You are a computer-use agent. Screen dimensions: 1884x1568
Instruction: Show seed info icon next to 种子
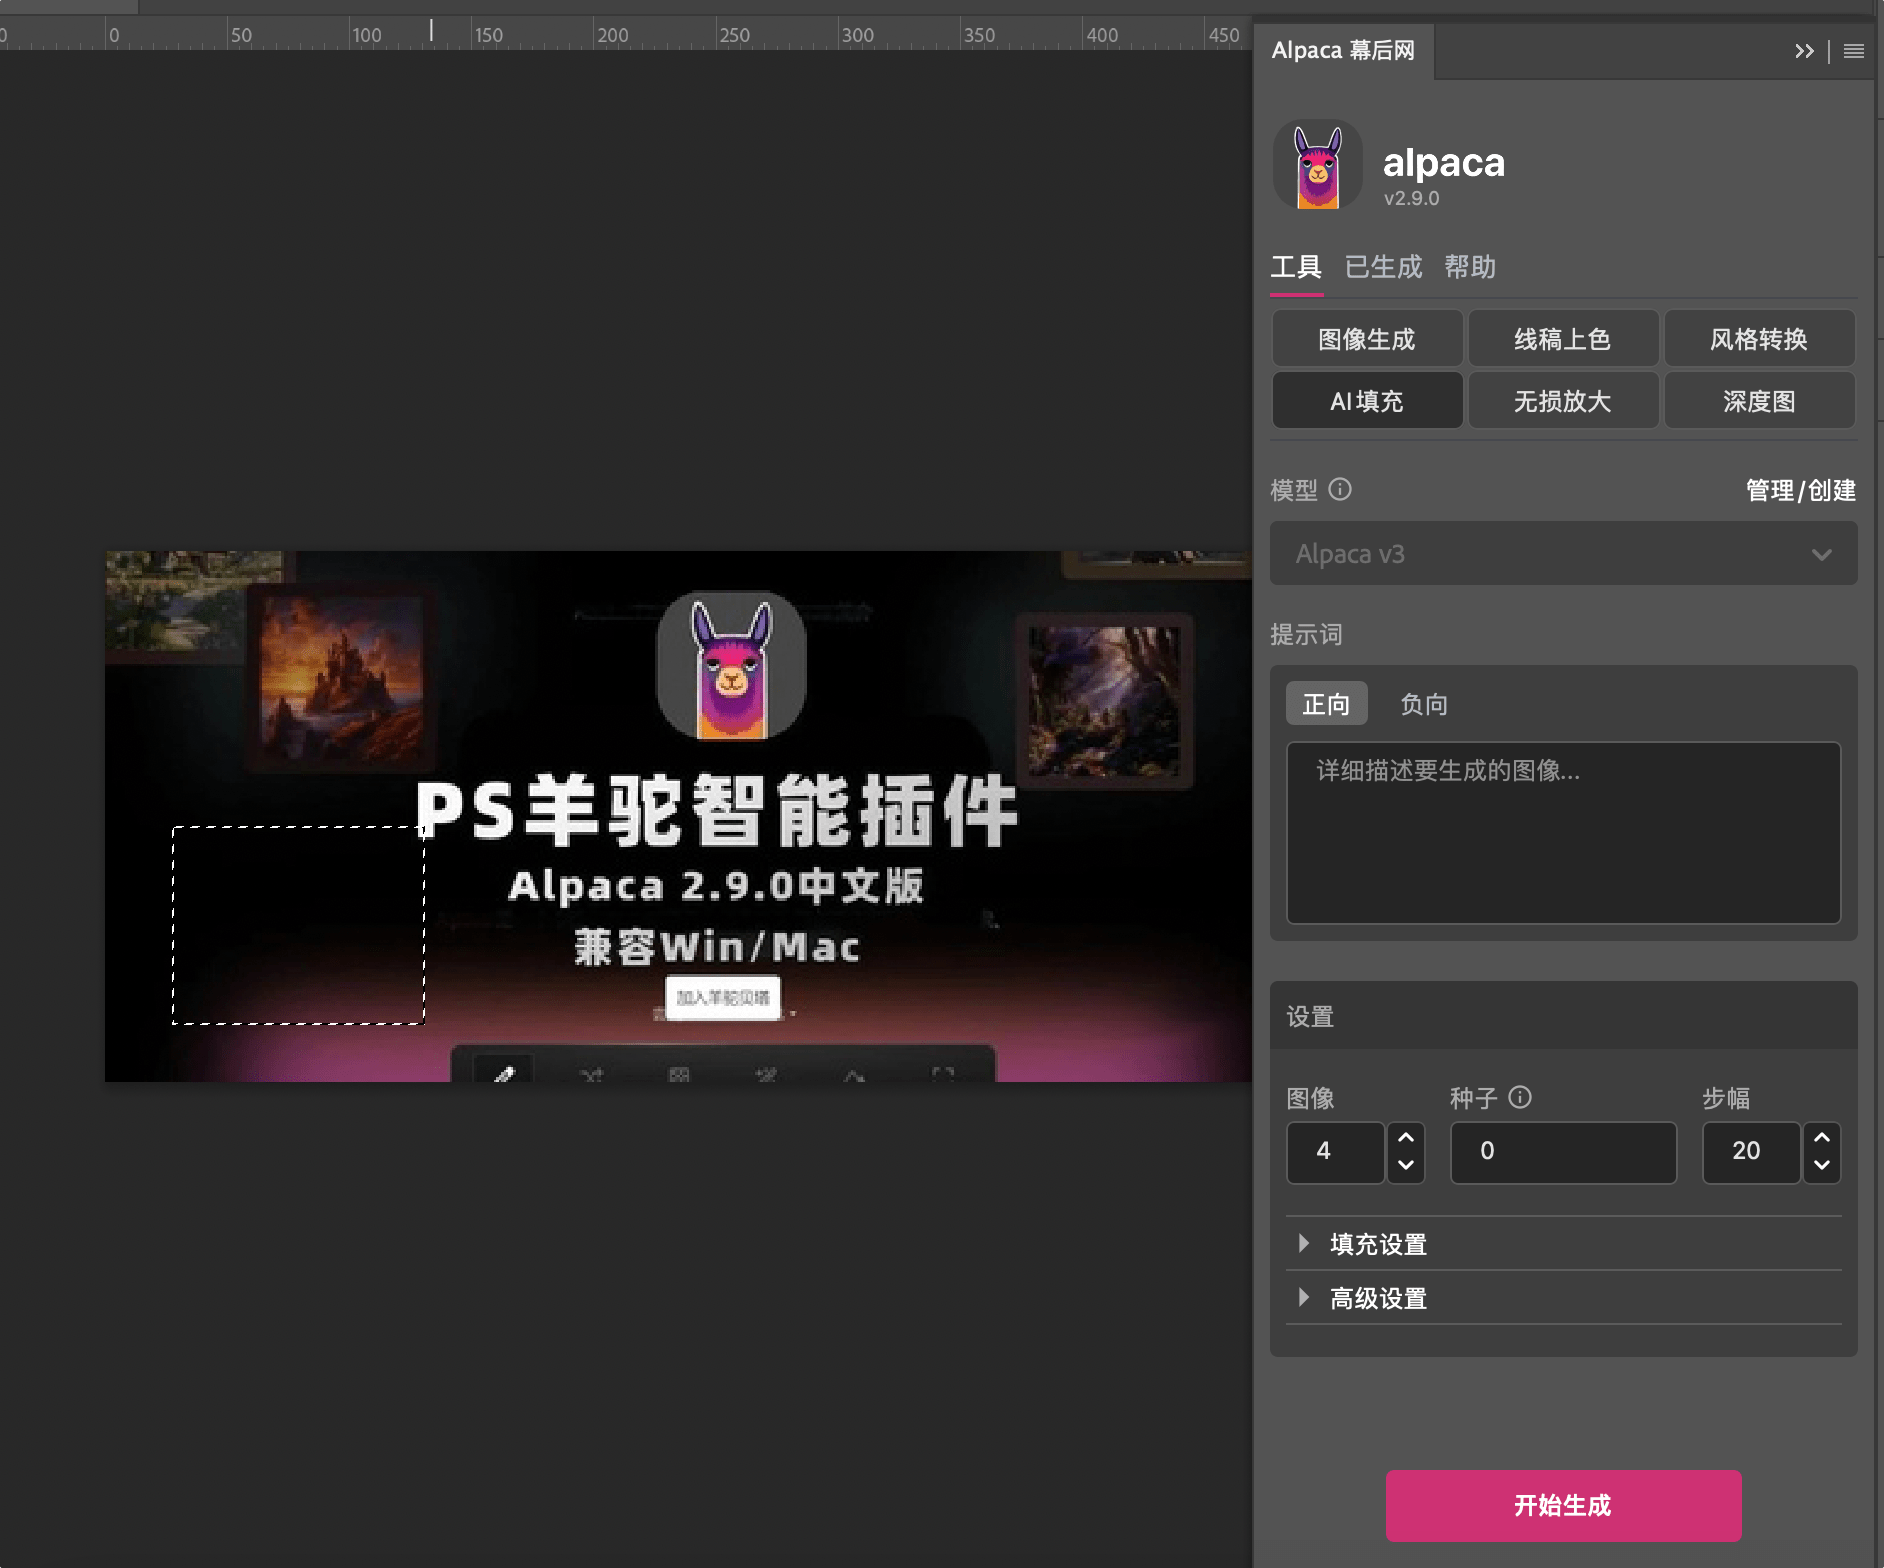pyautogui.click(x=1520, y=1097)
